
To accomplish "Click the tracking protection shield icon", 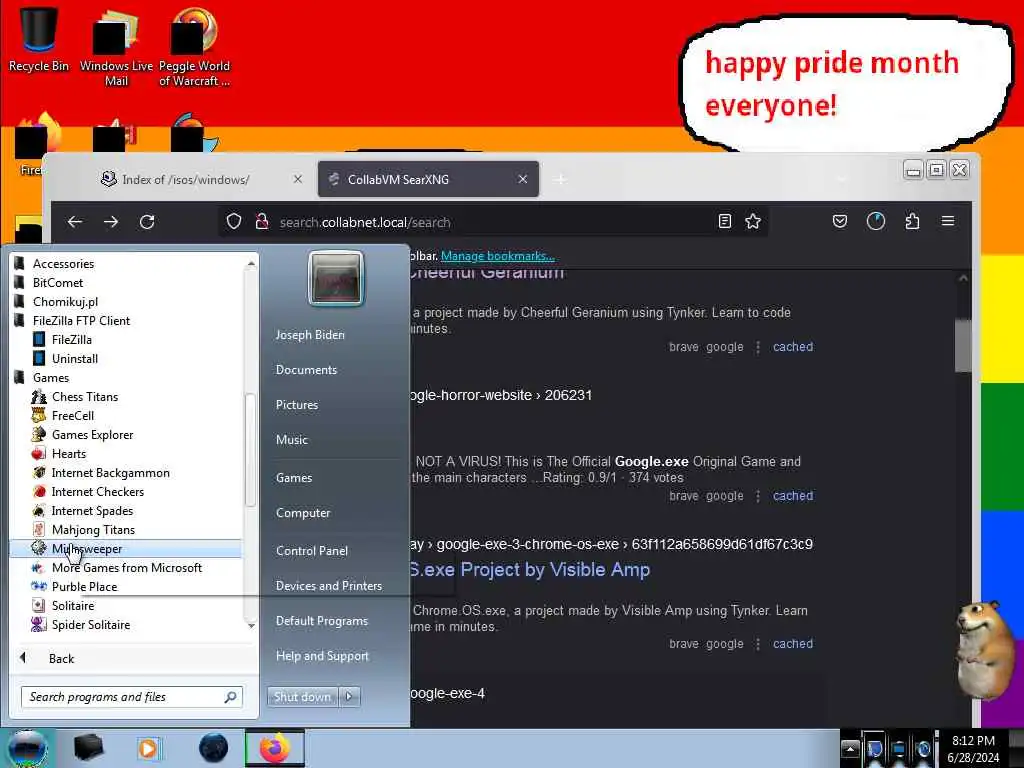I will (x=234, y=222).
